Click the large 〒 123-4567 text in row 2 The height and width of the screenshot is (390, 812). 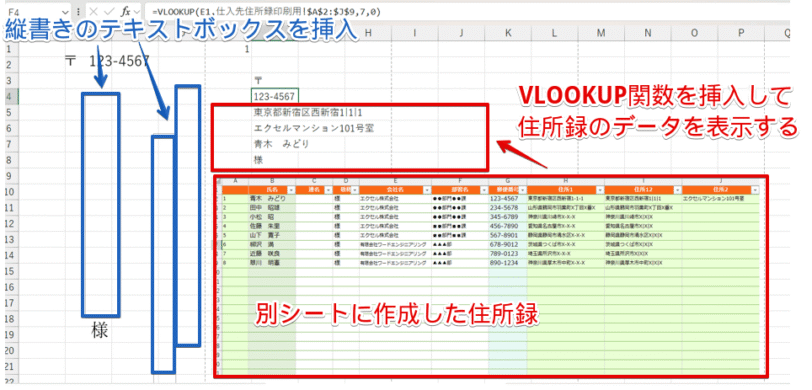108,61
